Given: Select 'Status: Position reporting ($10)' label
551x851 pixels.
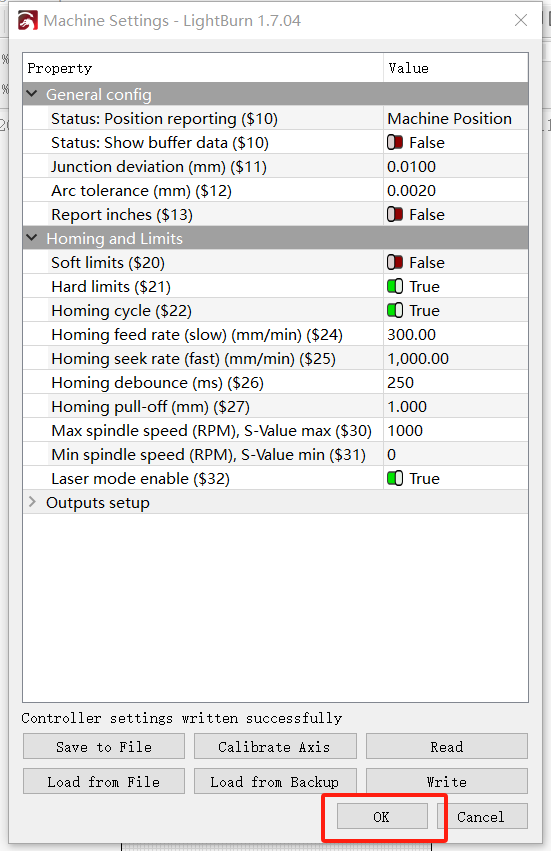Looking at the screenshot, I should click(164, 119).
